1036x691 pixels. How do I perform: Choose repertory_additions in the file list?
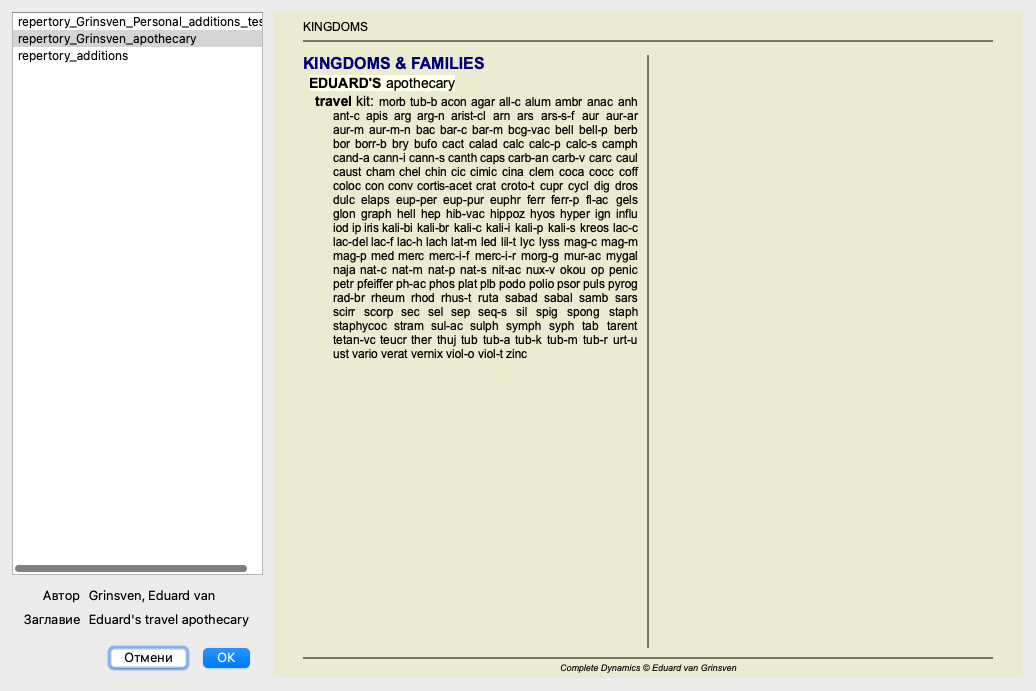point(73,56)
